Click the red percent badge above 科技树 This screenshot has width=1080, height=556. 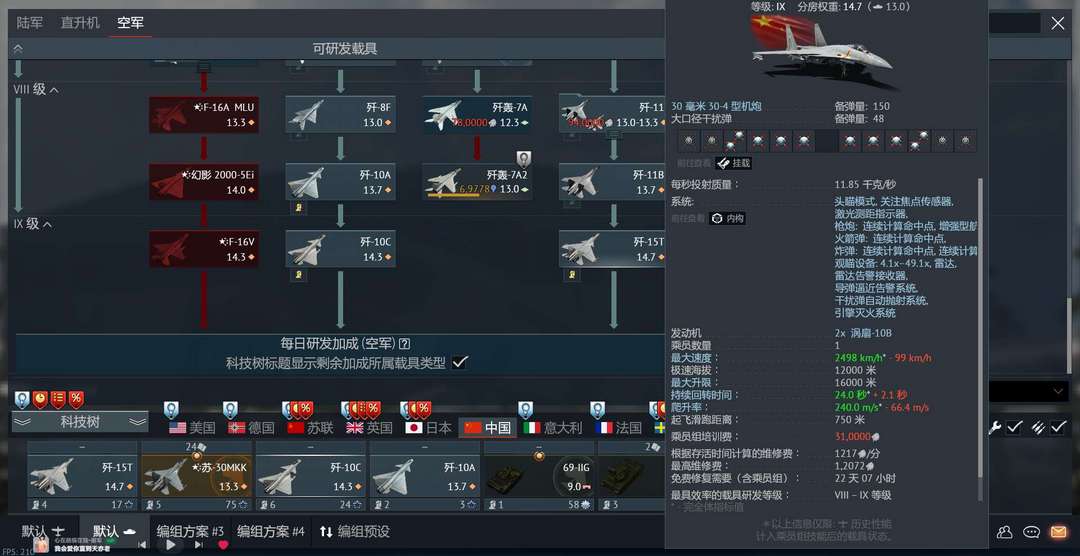tap(76, 399)
